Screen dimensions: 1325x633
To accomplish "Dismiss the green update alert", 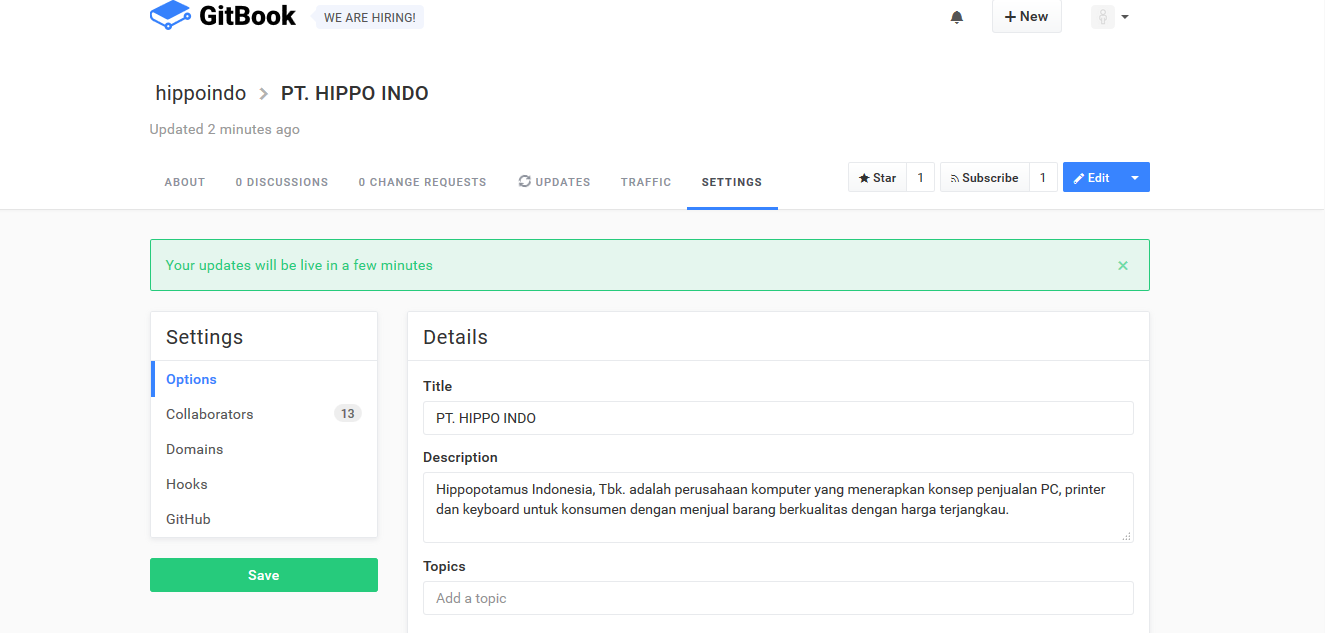I will tap(1123, 266).
